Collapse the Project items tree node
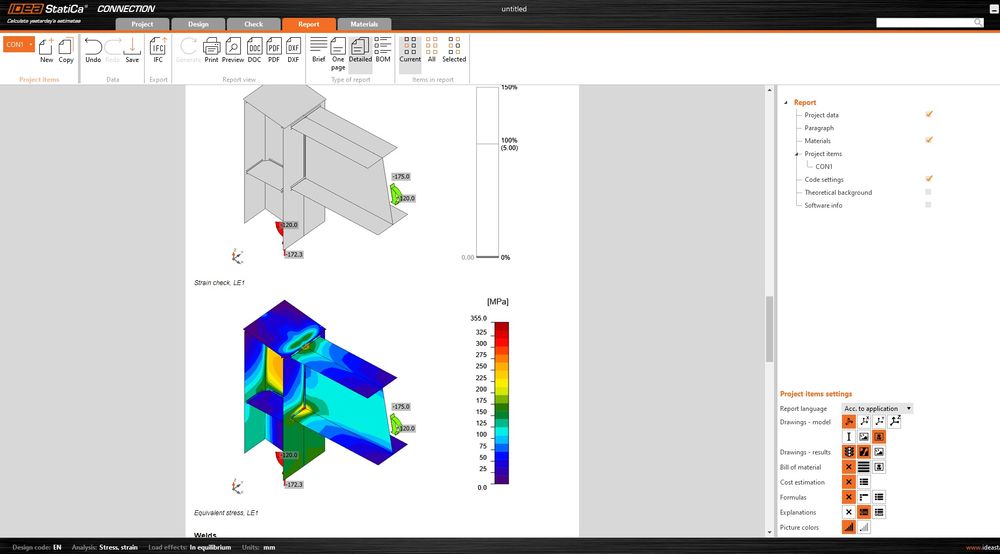Viewport: 1000px width, 554px height. point(797,154)
